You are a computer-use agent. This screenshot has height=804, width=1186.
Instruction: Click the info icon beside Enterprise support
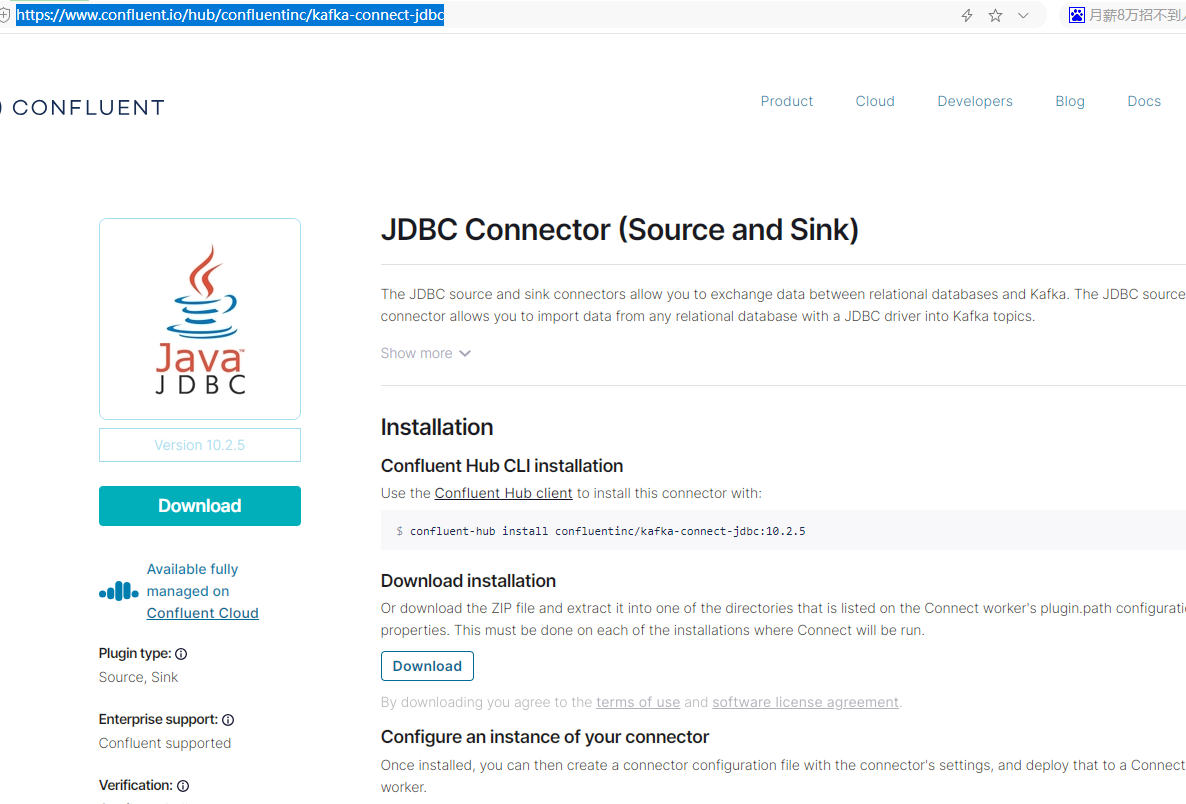[228, 720]
